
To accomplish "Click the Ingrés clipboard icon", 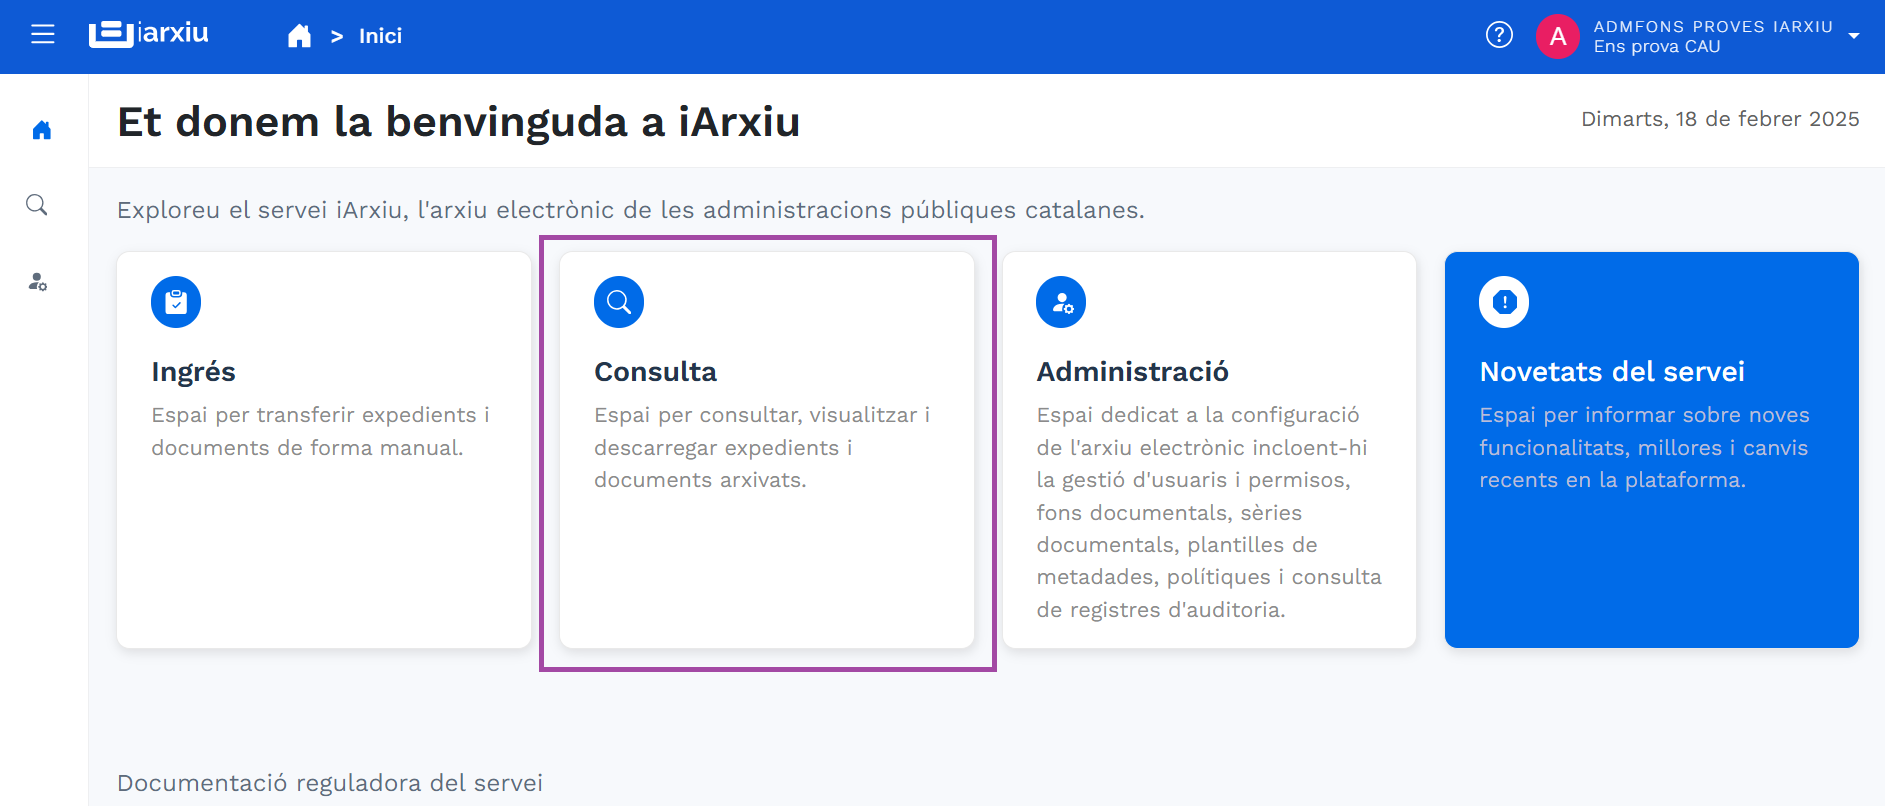I will (x=176, y=302).
